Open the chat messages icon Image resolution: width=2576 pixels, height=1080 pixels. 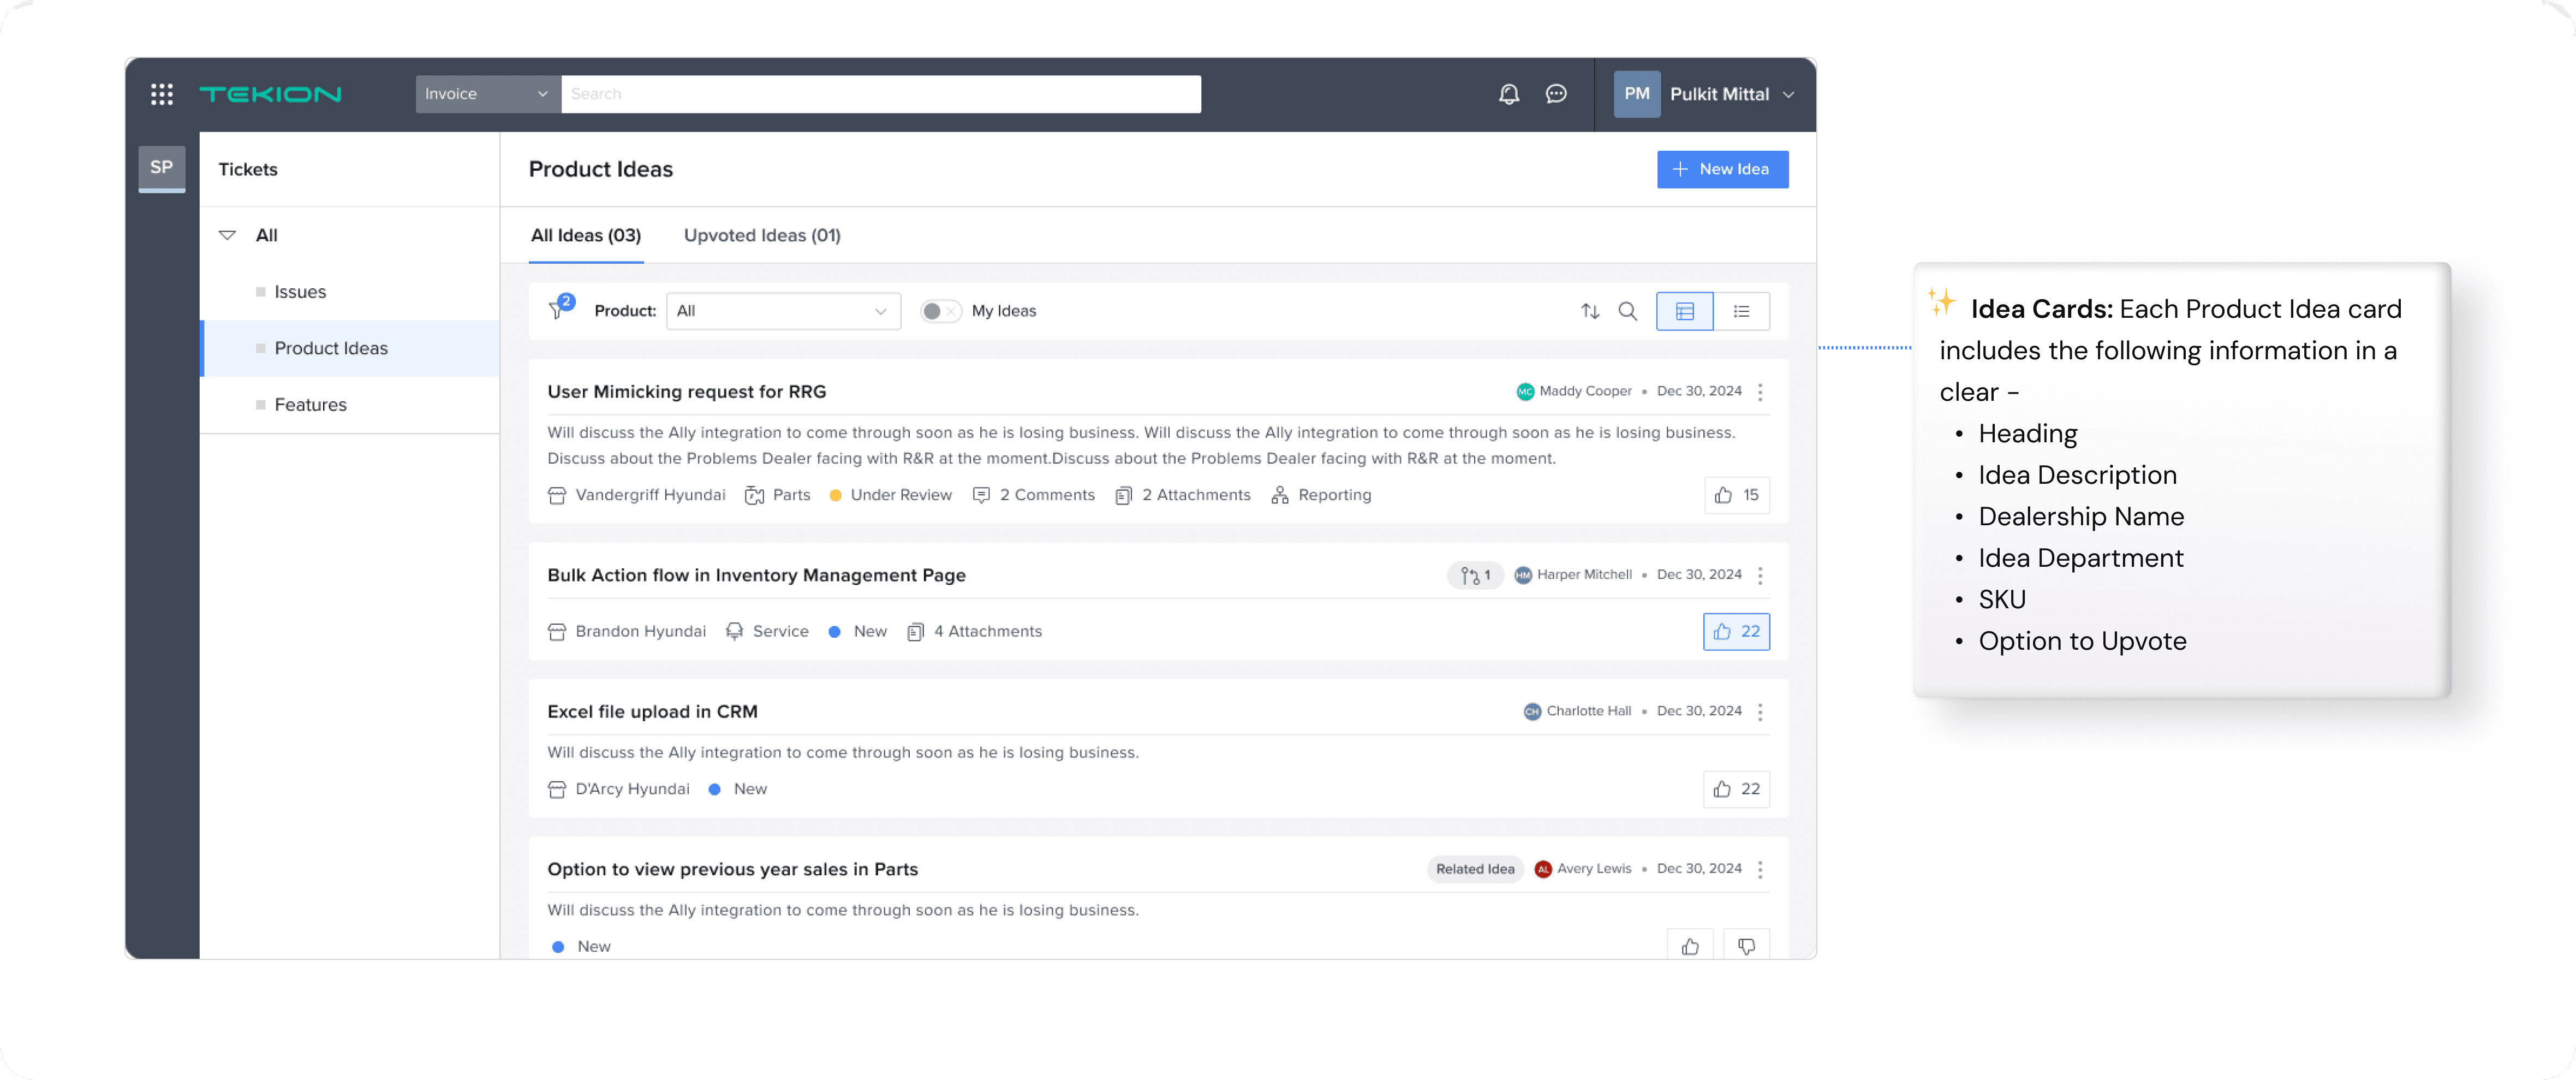pyautogui.click(x=1555, y=94)
